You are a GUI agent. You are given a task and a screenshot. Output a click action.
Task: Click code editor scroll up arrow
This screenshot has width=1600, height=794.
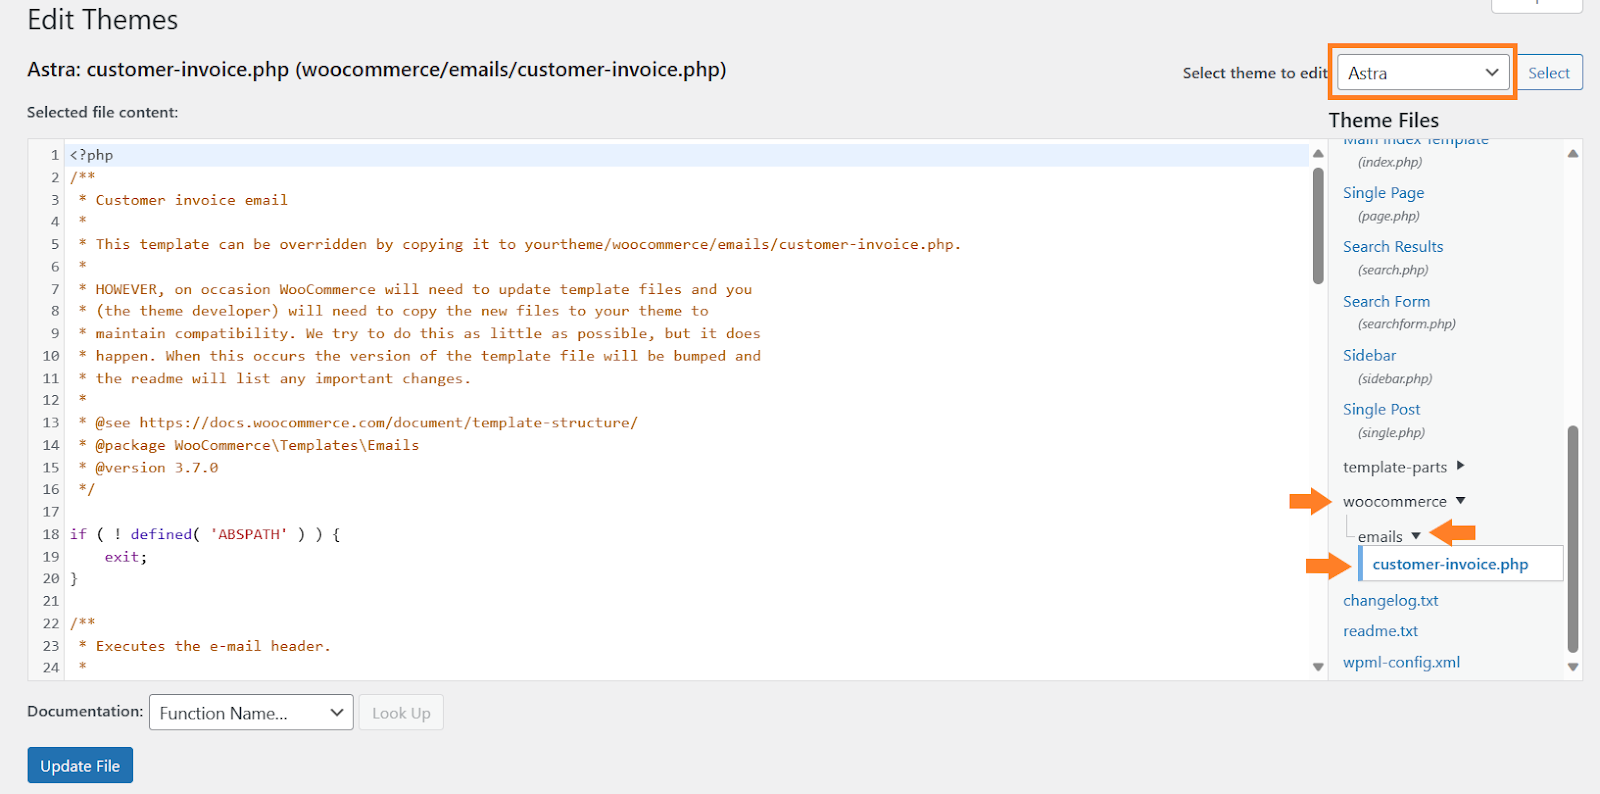tap(1318, 153)
